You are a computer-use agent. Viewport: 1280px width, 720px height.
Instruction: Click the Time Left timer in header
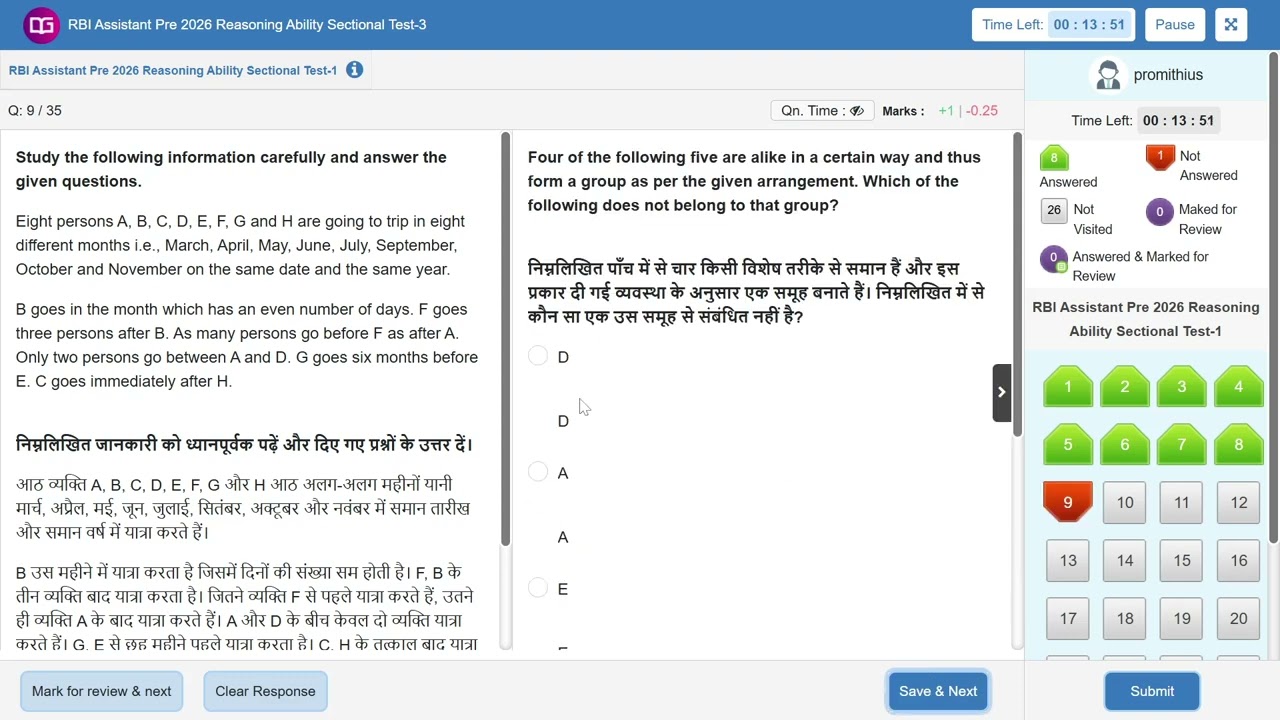click(x=1053, y=25)
